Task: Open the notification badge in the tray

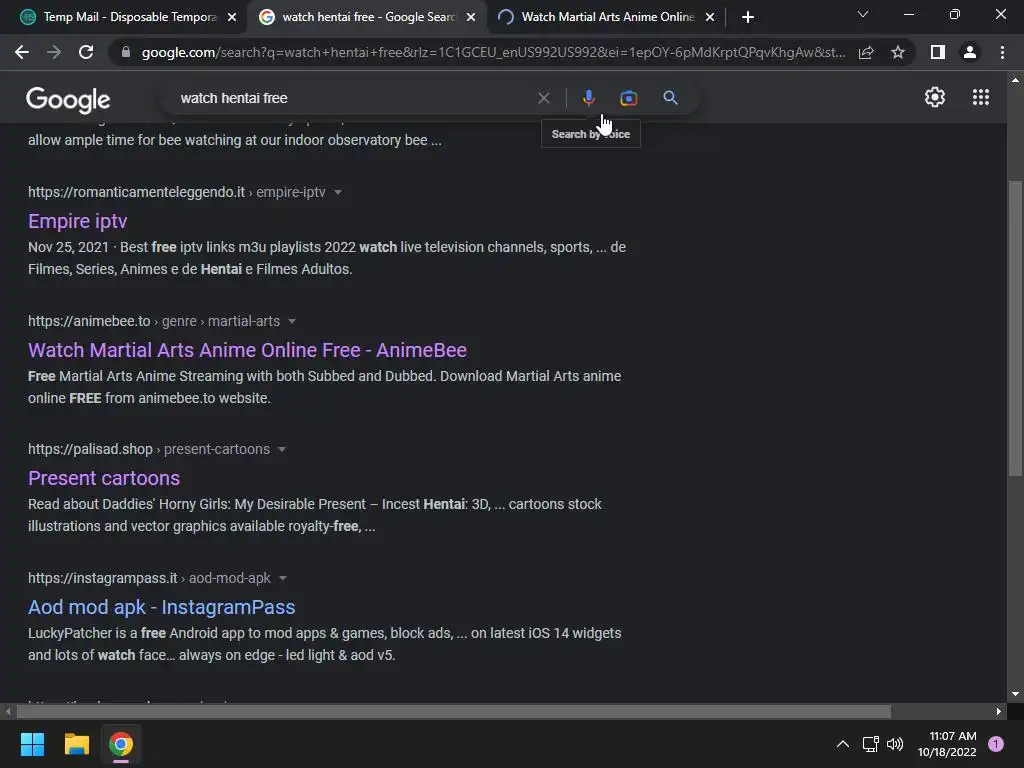Action: 996,744
